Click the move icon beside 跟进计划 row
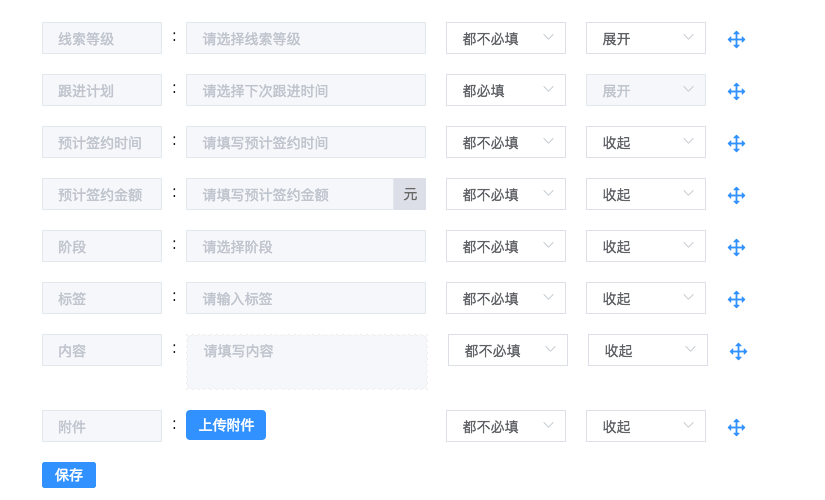 coord(736,92)
